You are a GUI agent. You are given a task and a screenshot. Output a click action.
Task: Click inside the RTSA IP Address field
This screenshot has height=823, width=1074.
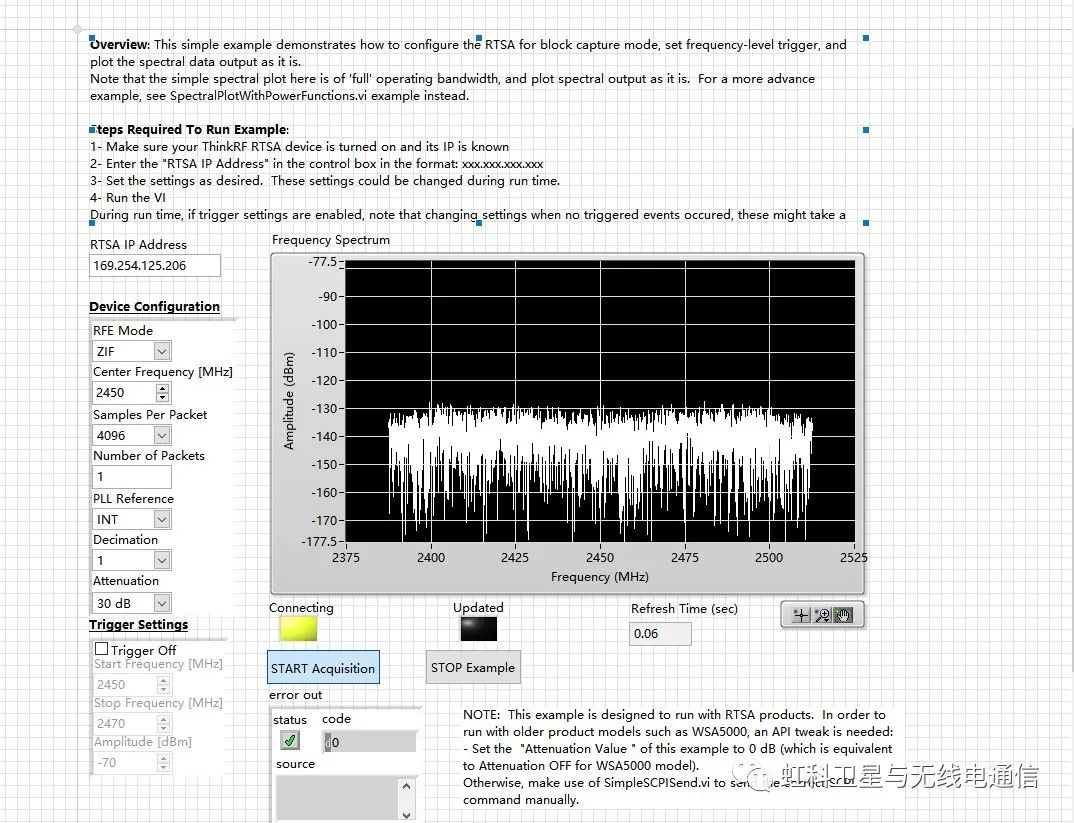153,265
